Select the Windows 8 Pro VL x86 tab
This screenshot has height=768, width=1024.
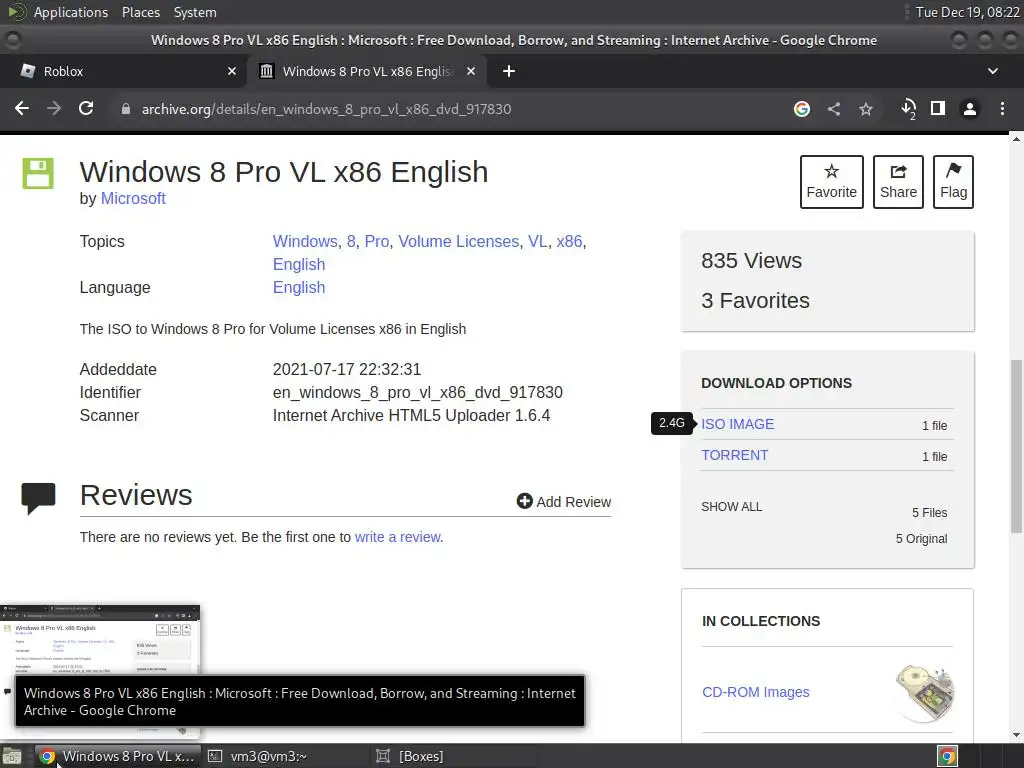click(366, 71)
